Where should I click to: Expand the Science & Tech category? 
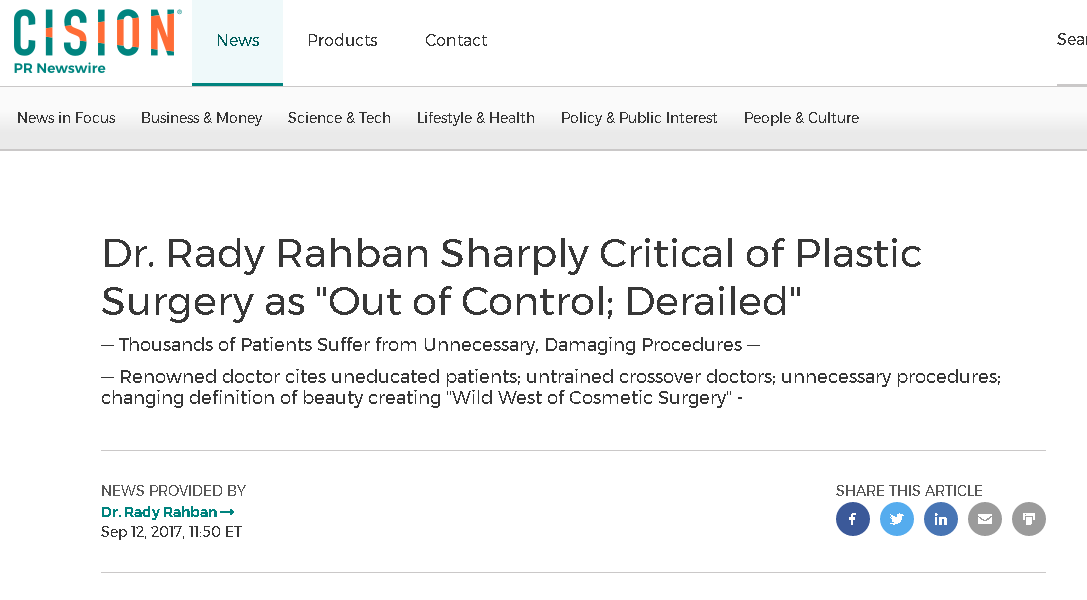(339, 118)
